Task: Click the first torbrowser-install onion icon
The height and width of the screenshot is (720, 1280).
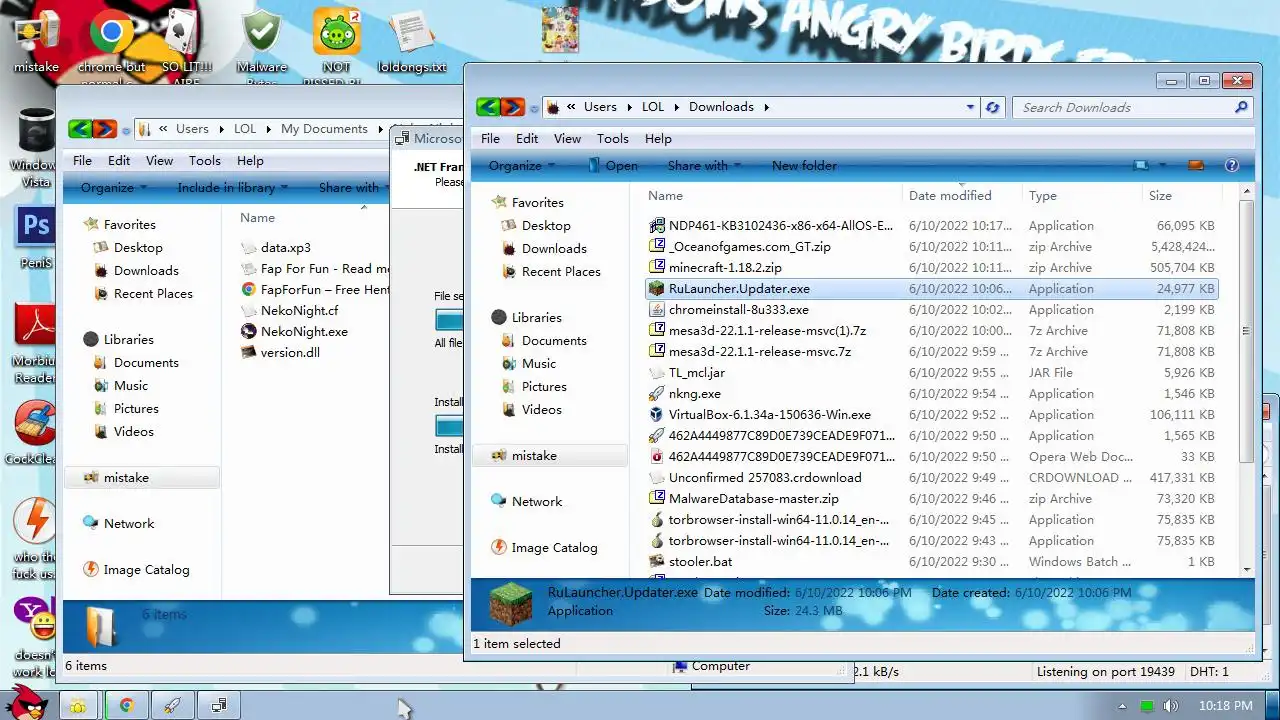Action: pos(656,519)
